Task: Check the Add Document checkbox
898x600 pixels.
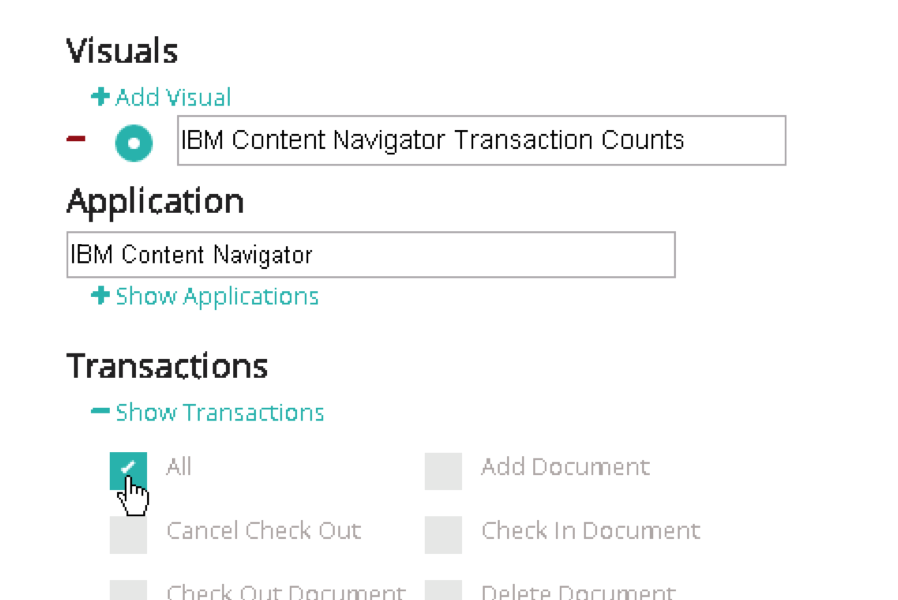Action: point(443,471)
